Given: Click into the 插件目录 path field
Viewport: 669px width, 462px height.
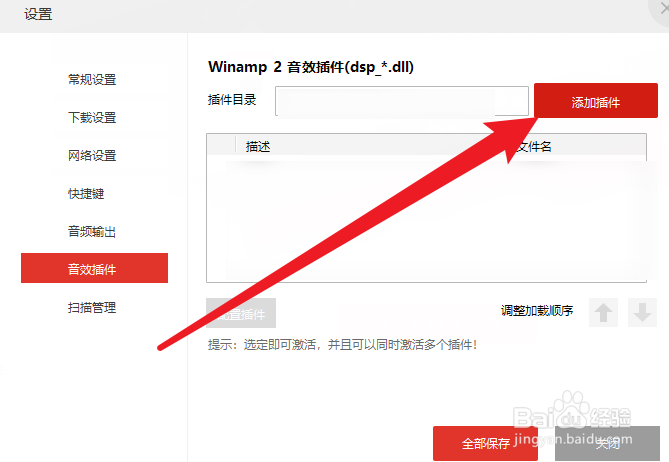Looking at the screenshot, I should click(401, 101).
